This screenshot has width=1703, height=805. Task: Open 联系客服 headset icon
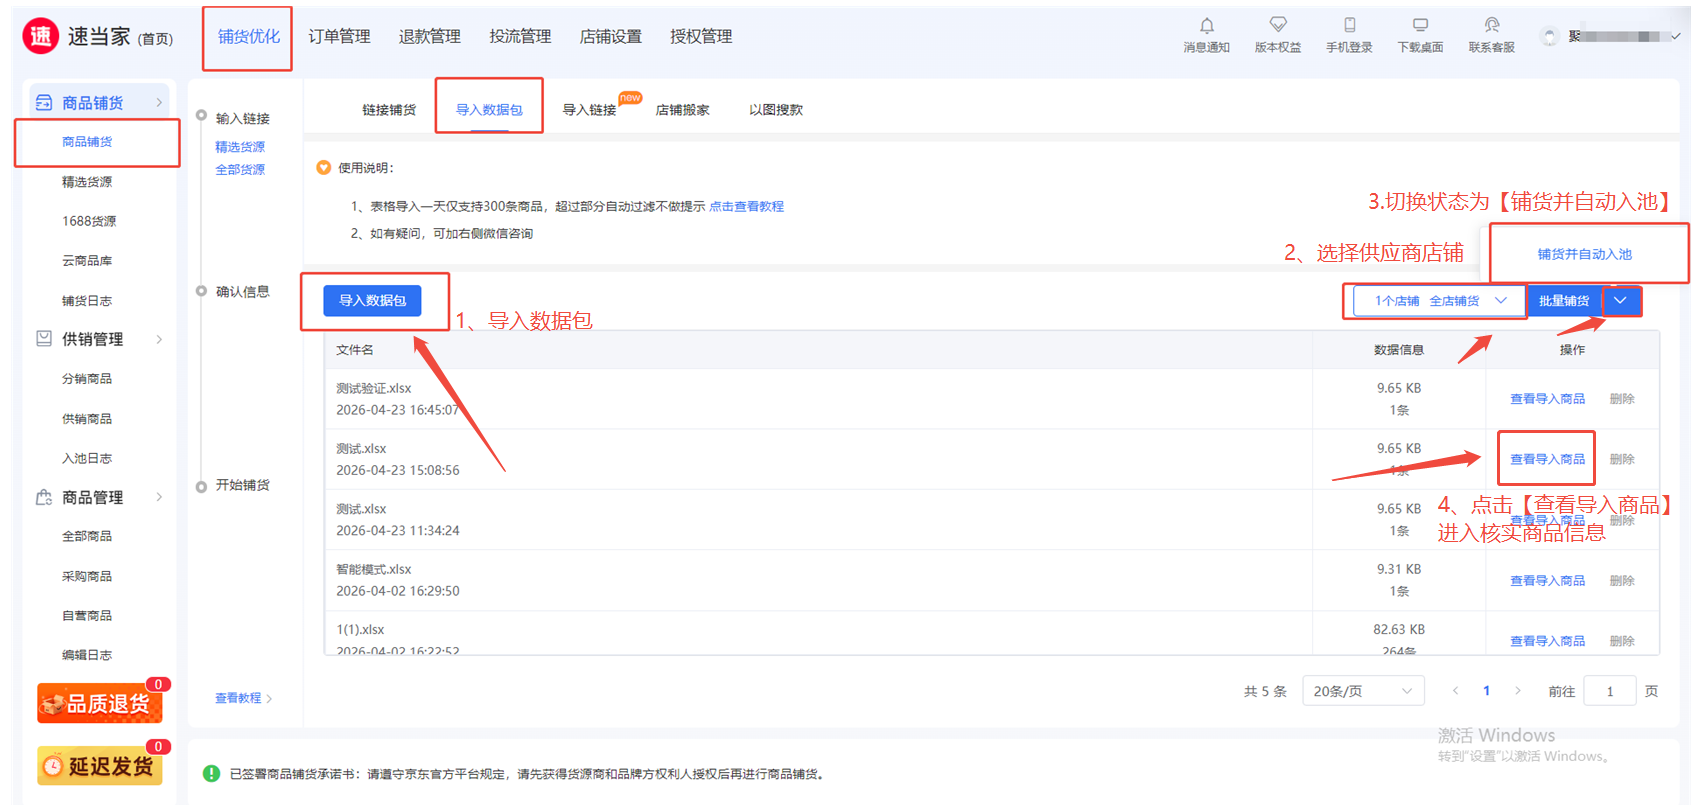pos(1491,26)
